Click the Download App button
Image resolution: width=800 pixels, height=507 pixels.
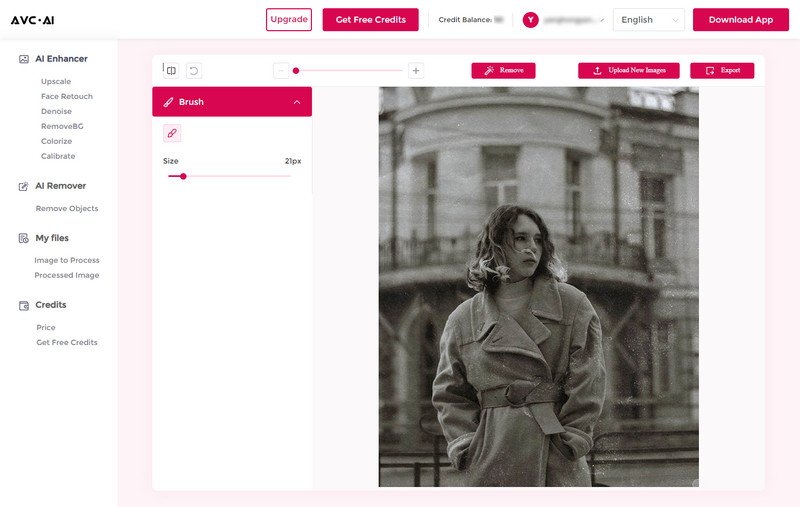[741, 19]
